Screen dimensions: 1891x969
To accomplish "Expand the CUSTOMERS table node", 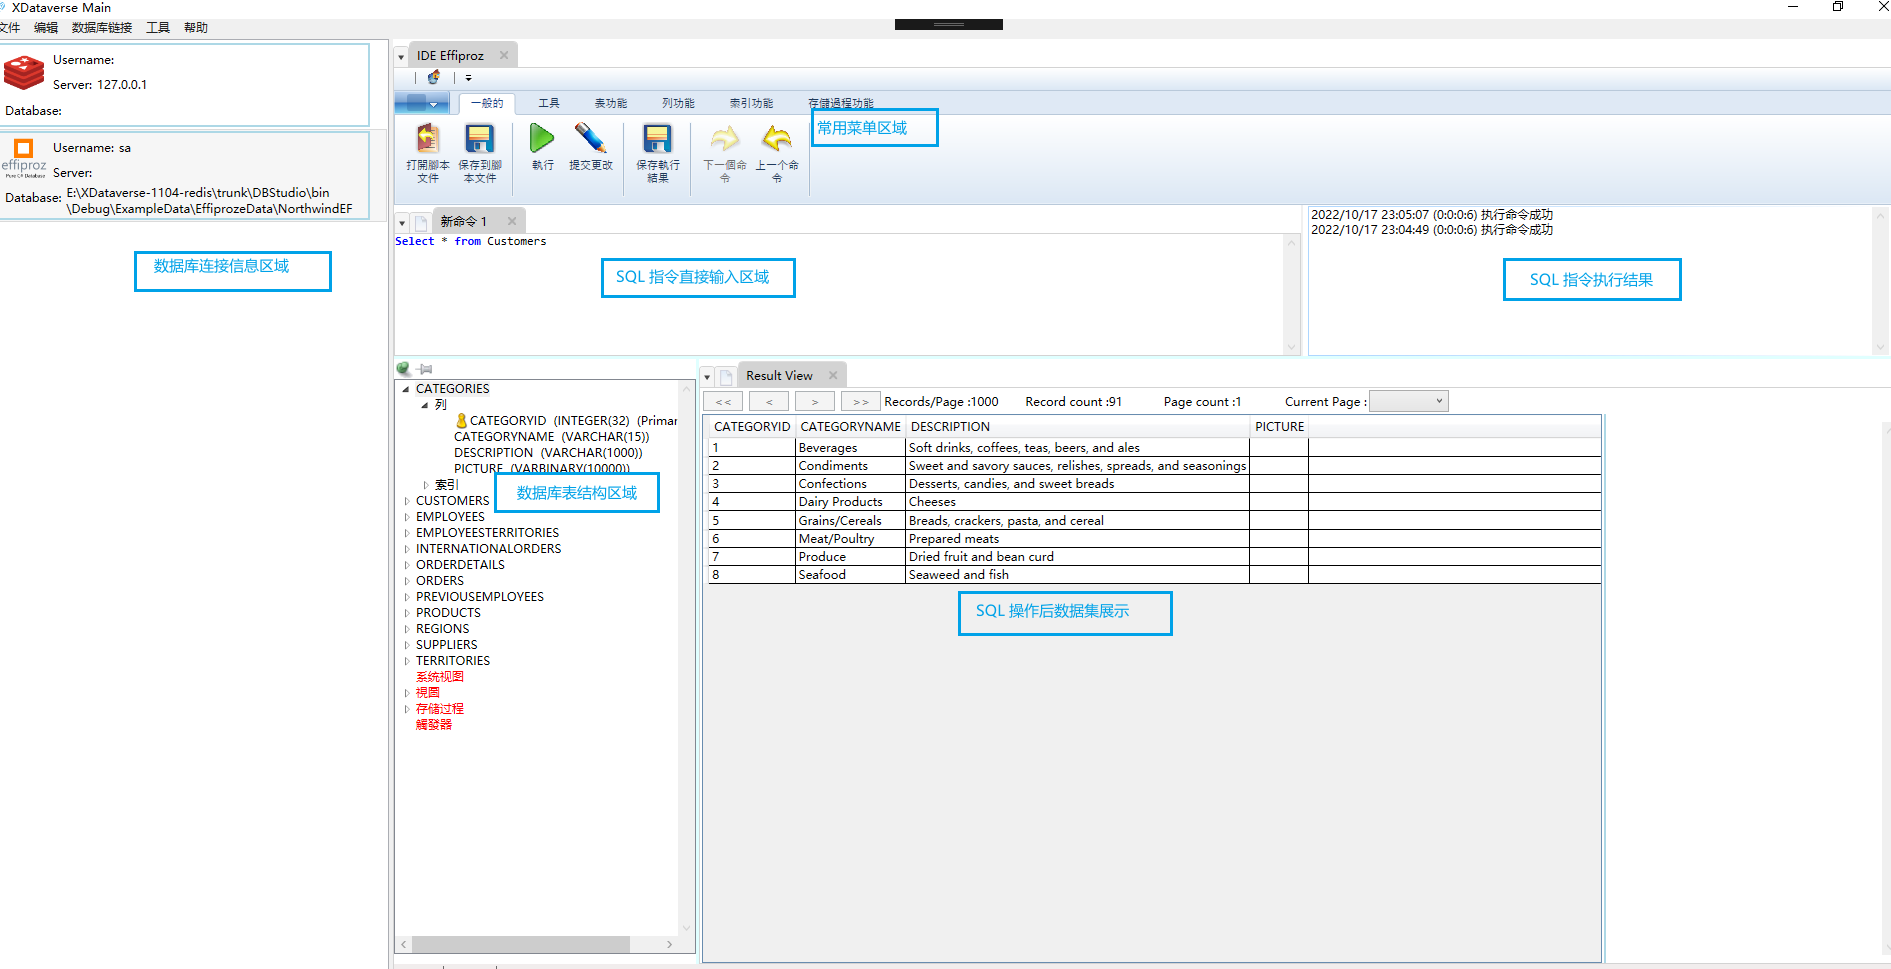I will 407,501.
